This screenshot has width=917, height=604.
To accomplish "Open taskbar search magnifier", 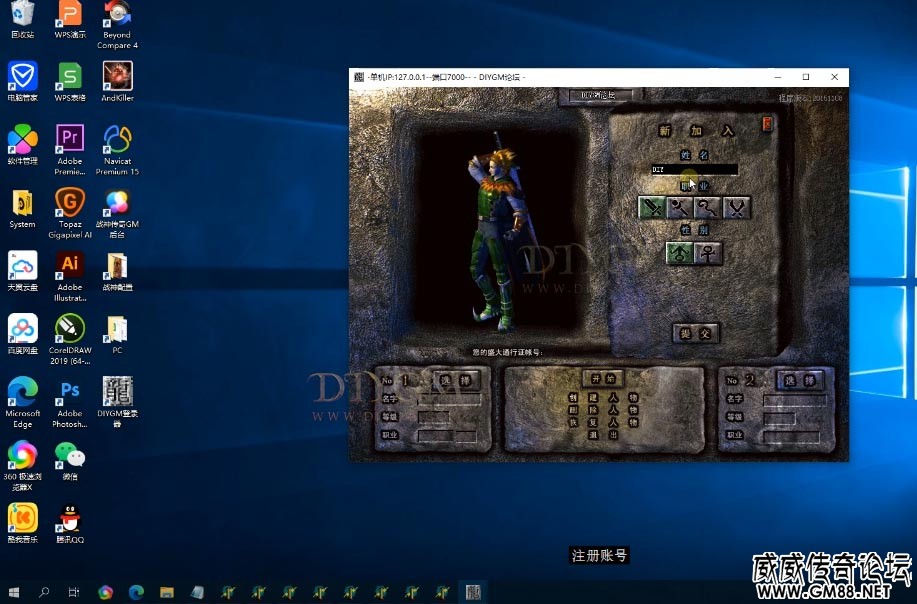I will (44, 592).
